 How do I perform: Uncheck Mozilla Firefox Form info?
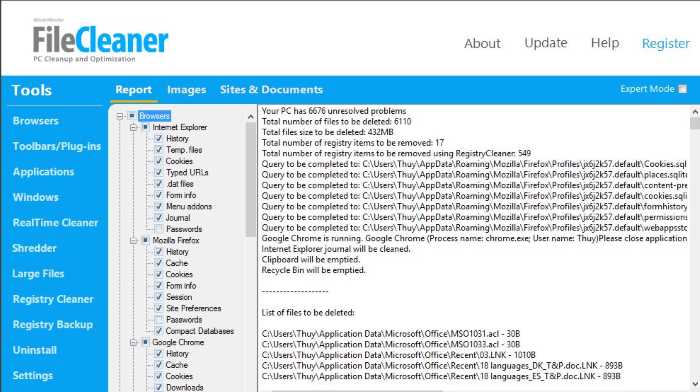(x=158, y=286)
